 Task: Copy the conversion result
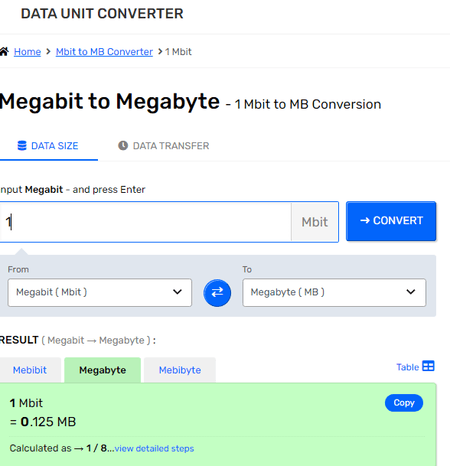[404, 403]
